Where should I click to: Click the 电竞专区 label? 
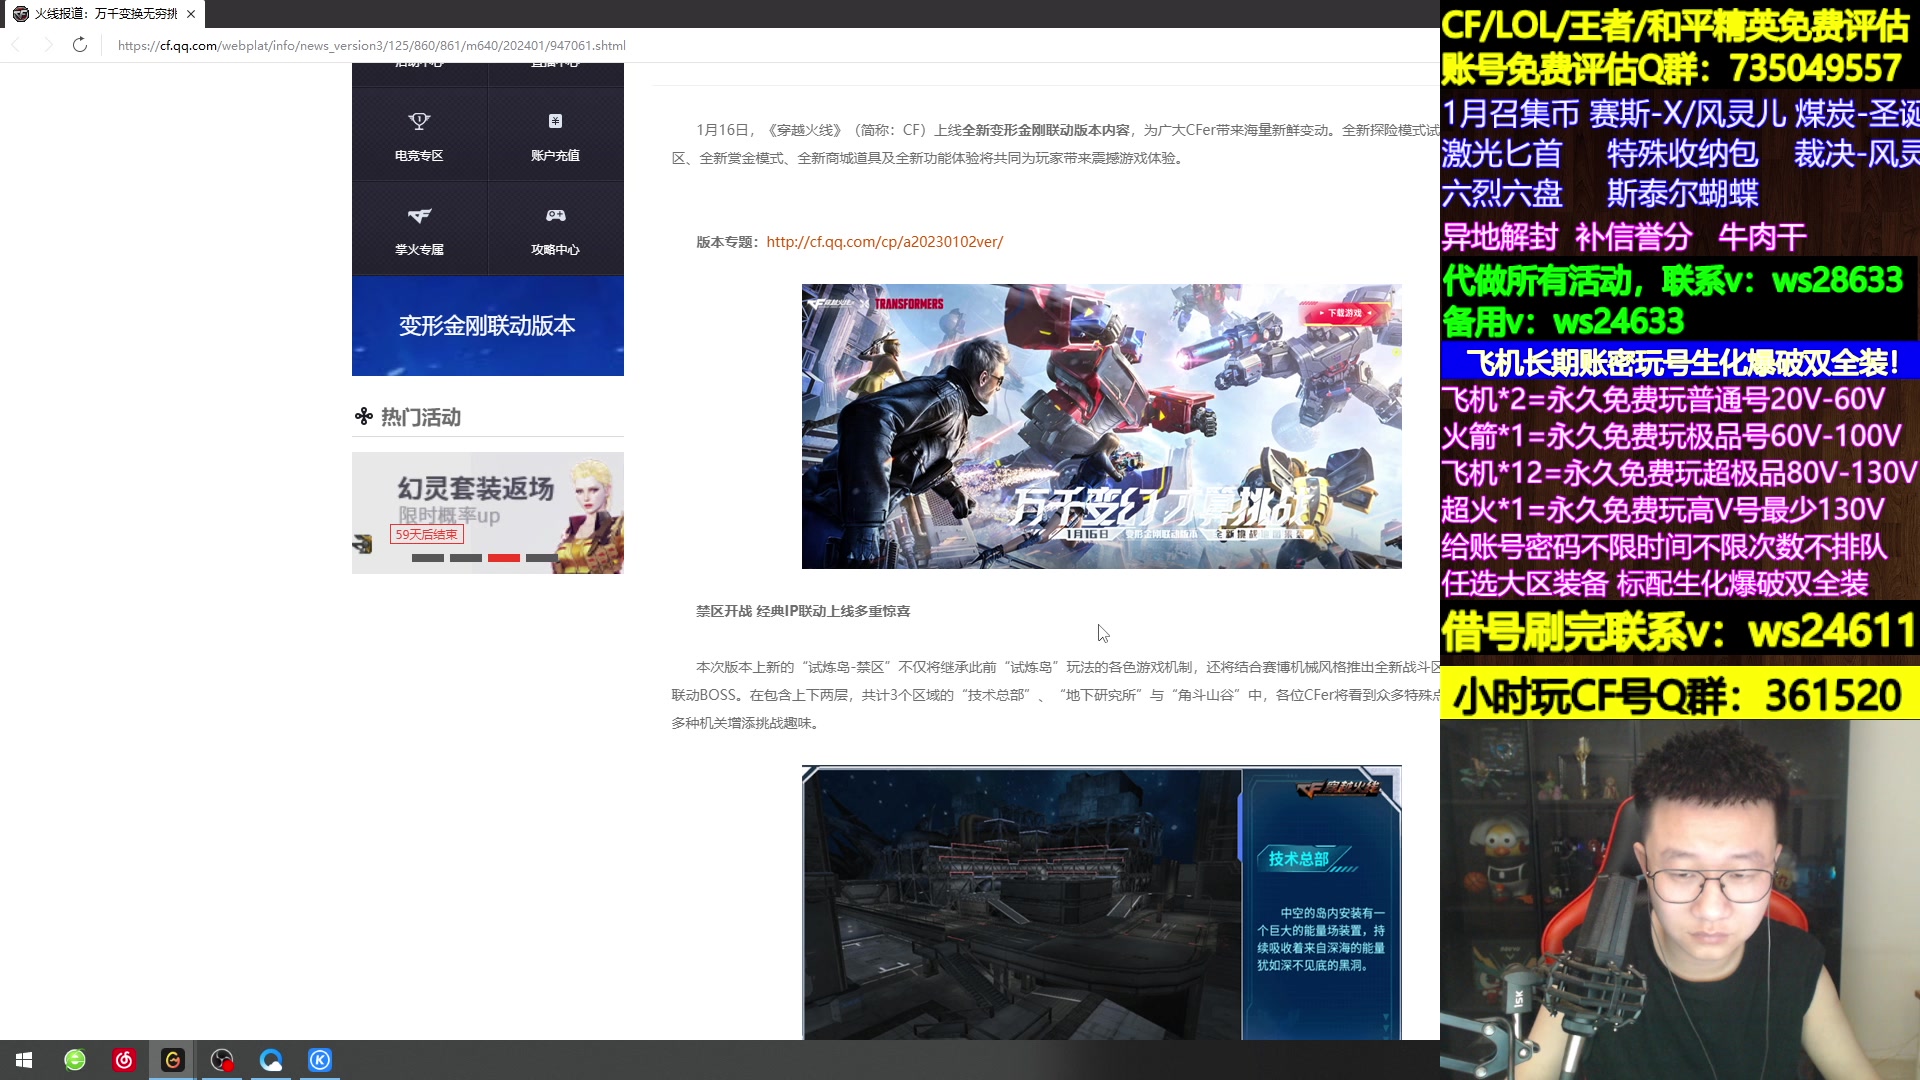point(419,156)
